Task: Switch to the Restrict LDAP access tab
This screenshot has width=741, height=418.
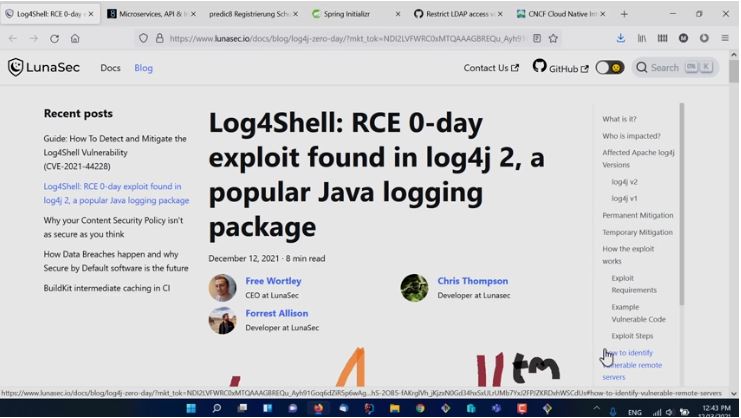Action: [x=457, y=14]
